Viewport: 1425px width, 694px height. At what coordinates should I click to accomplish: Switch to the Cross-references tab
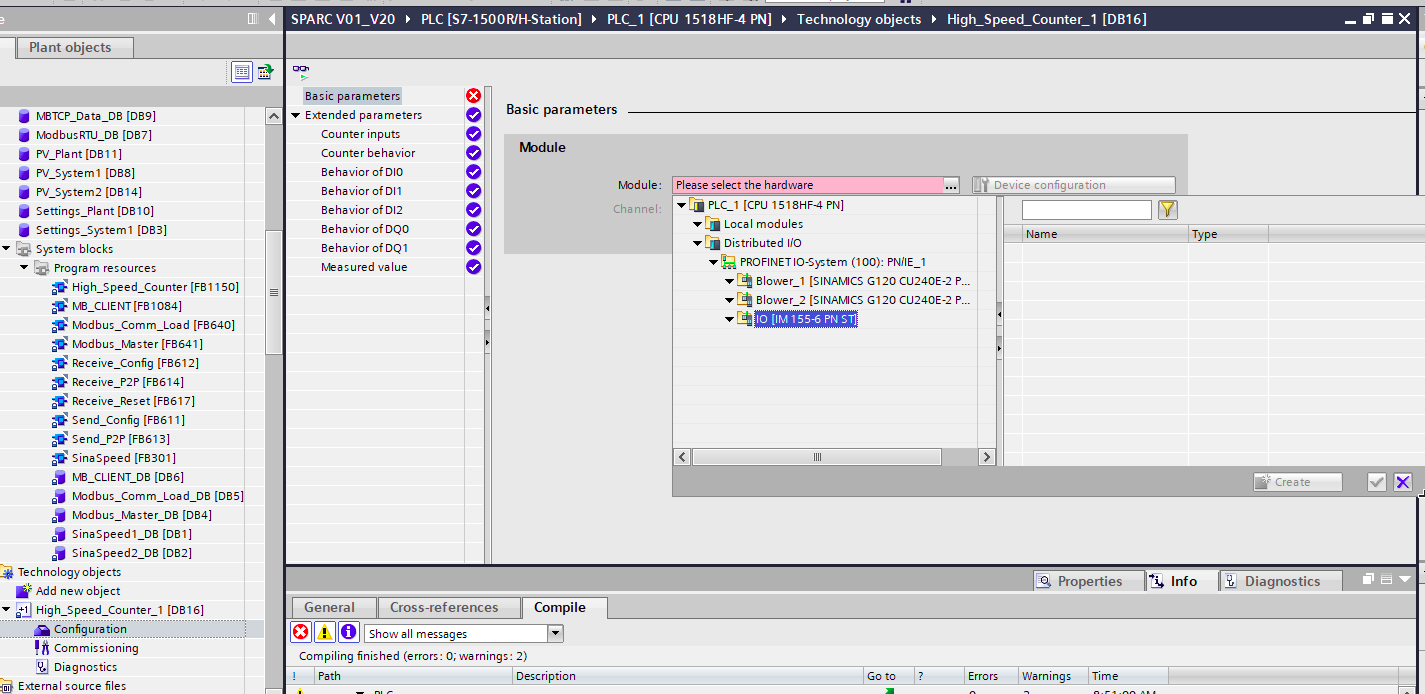tap(444, 607)
